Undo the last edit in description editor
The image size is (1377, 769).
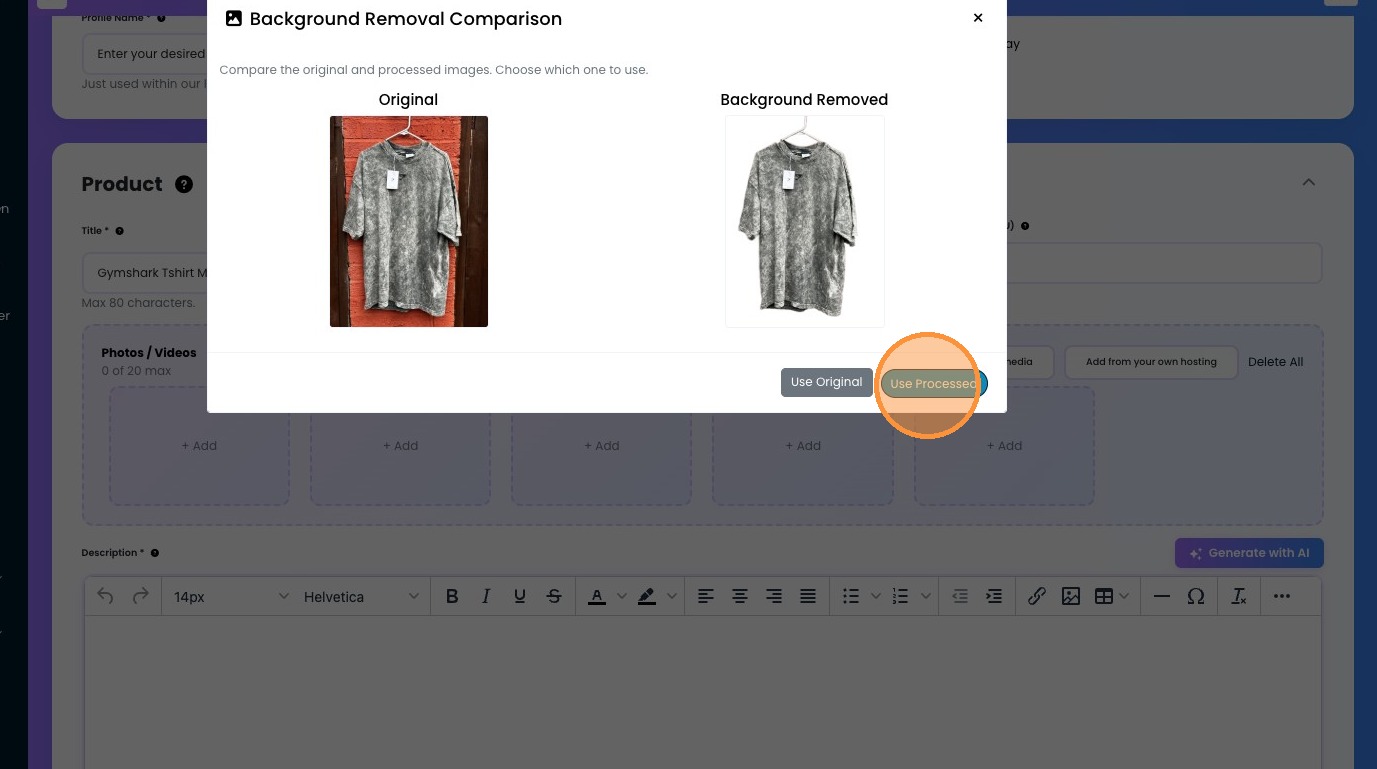(x=106, y=596)
